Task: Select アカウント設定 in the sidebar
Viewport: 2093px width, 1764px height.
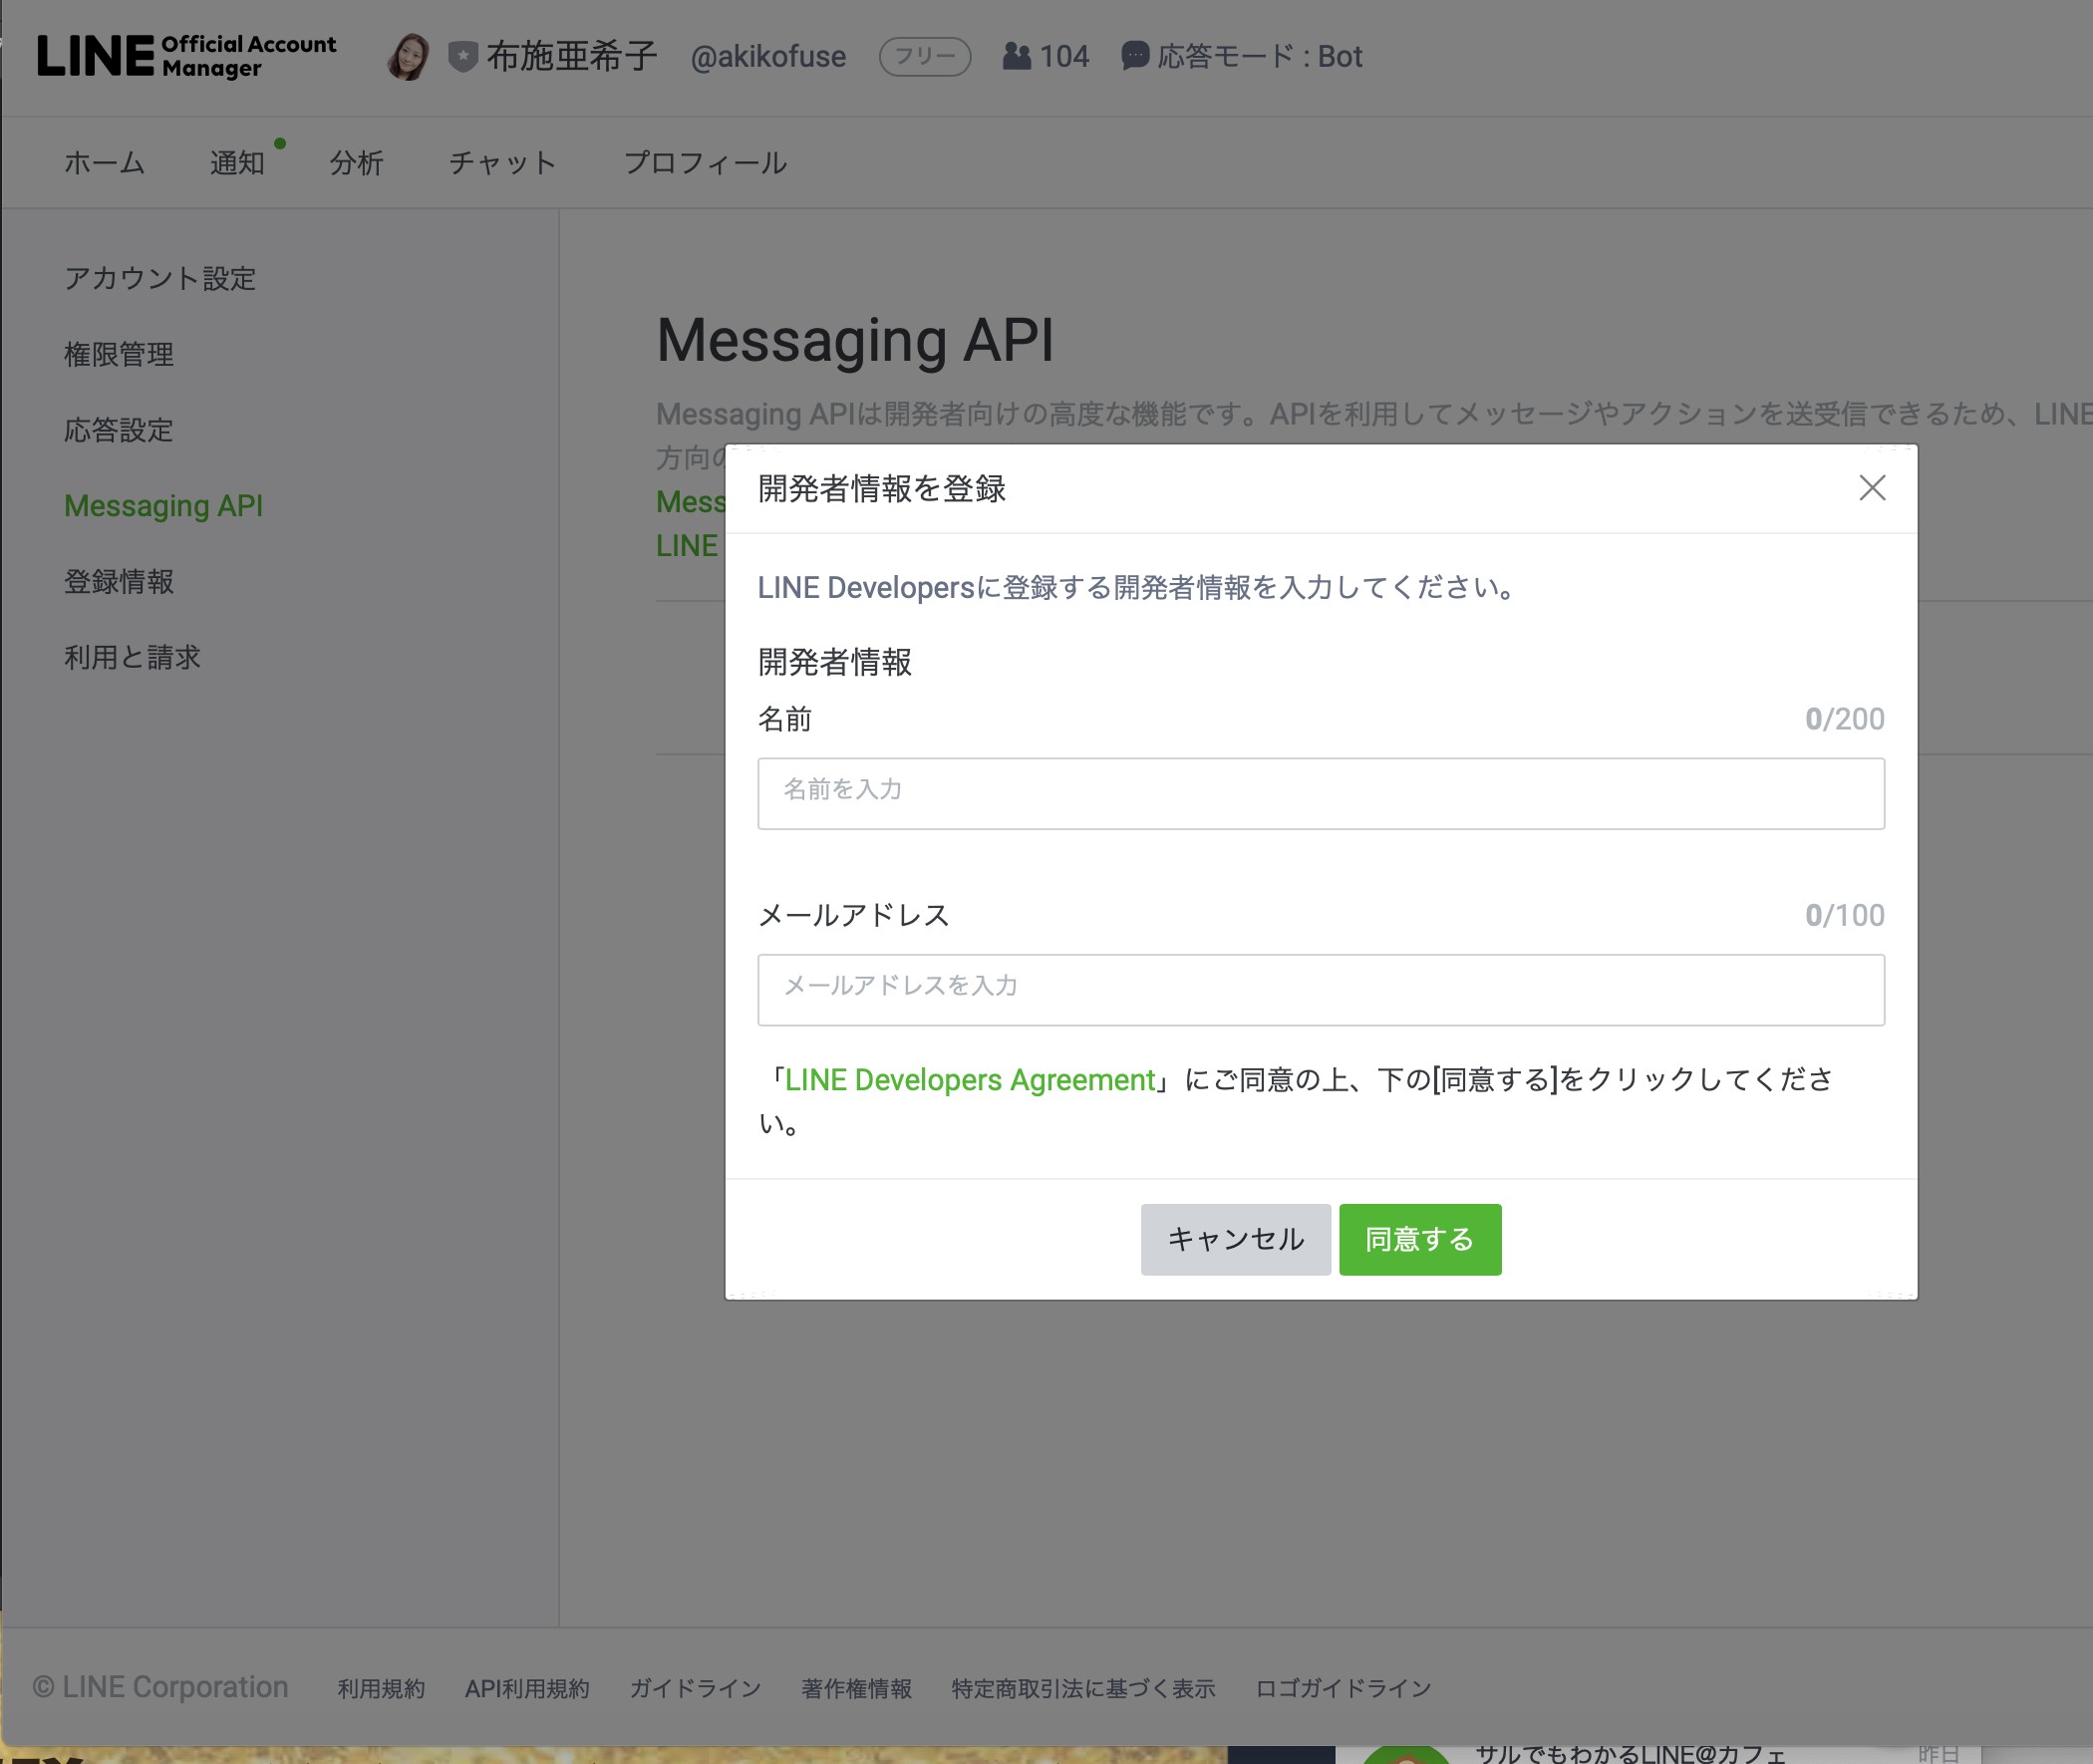Action: [x=161, y=278]
